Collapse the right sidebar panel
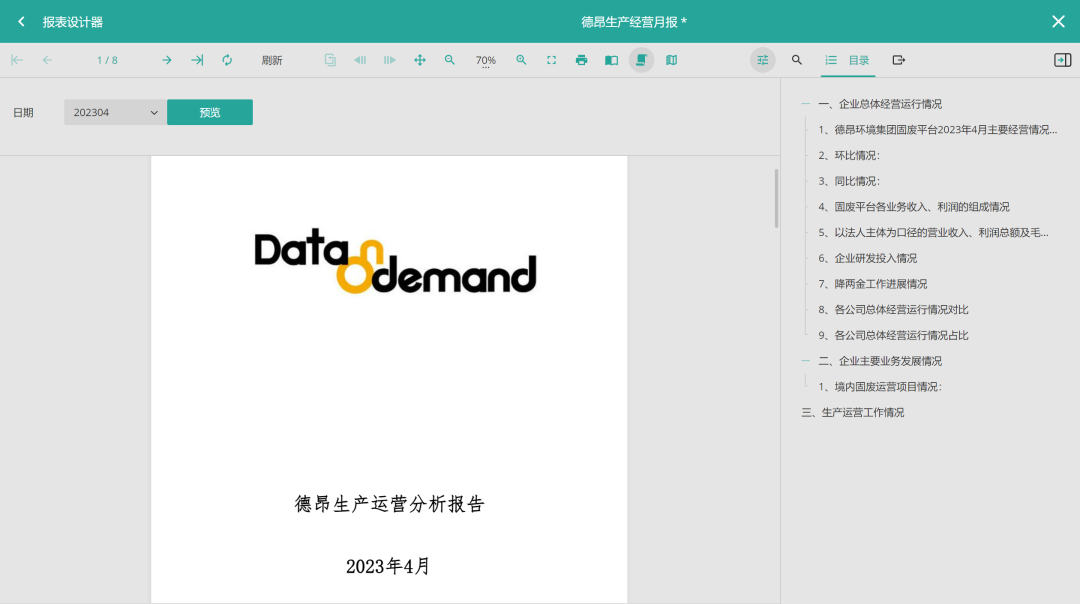 pos(1063,61)
